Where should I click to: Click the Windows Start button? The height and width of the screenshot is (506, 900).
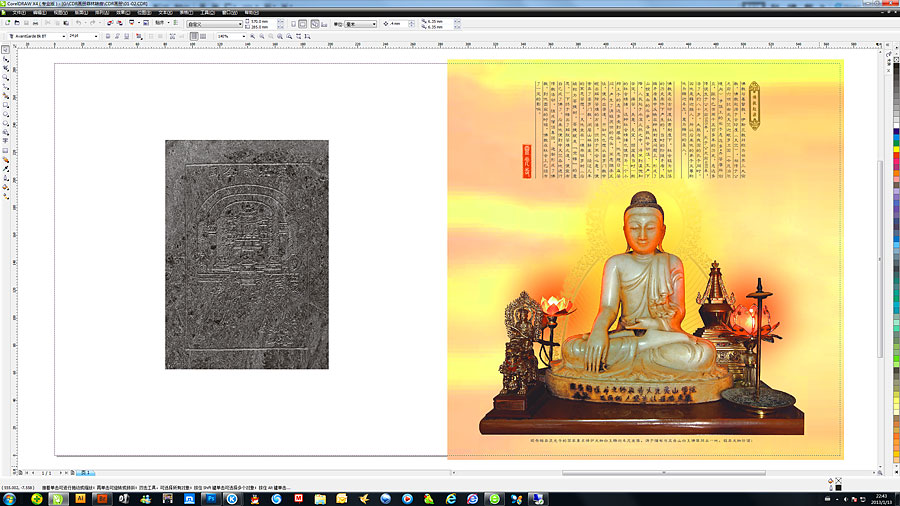pos(11,497)
